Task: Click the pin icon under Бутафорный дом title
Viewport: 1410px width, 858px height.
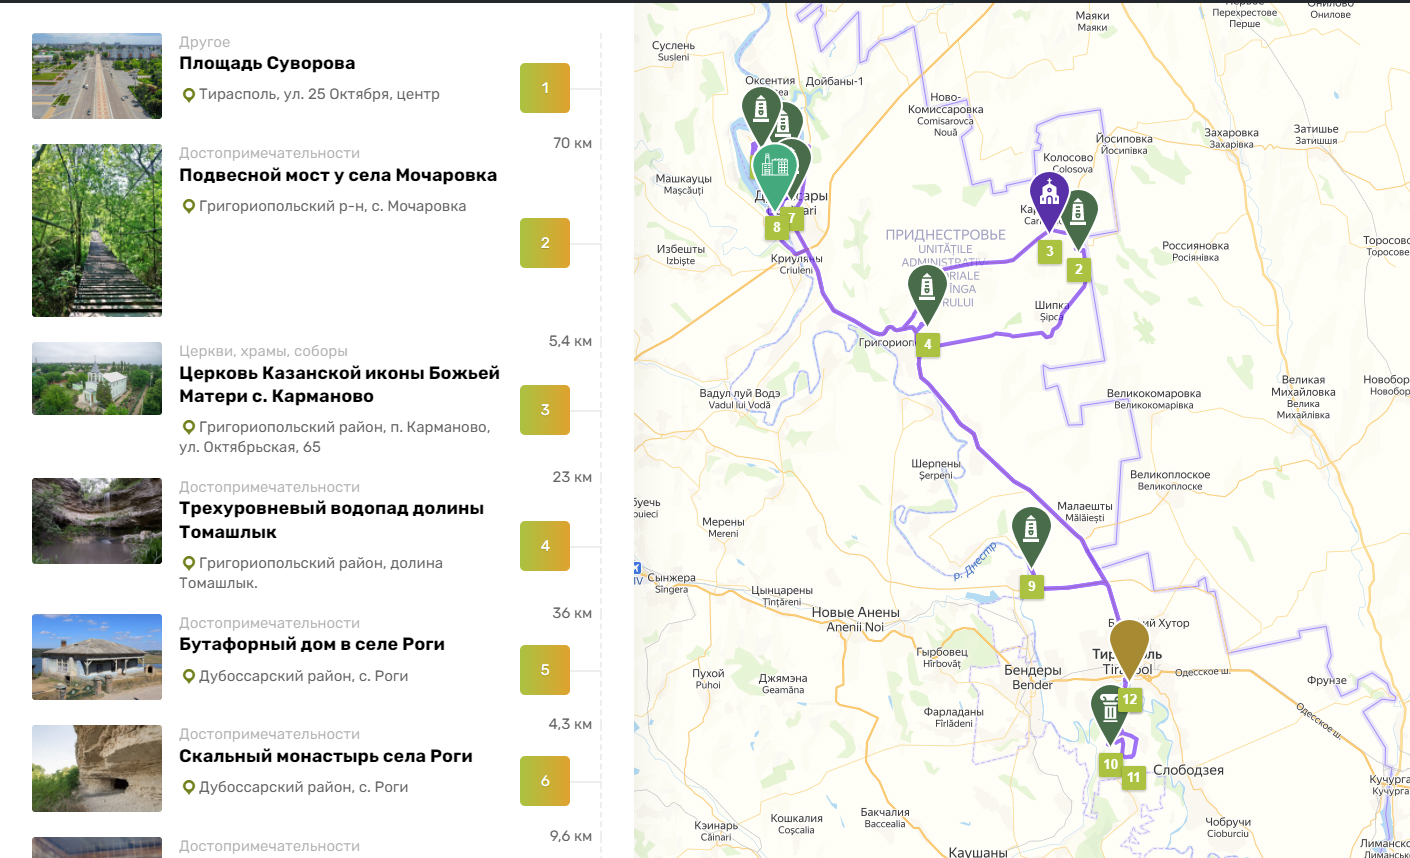Action: tap(188, 677)
